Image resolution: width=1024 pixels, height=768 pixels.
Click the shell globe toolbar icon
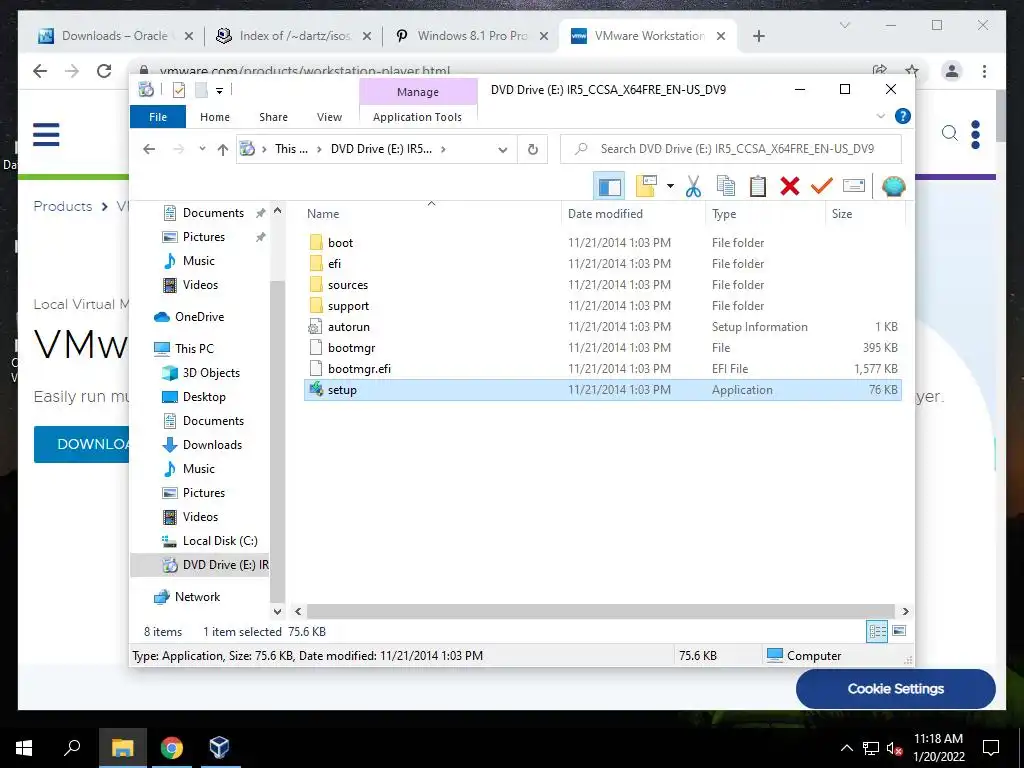(x=893, y=186)
